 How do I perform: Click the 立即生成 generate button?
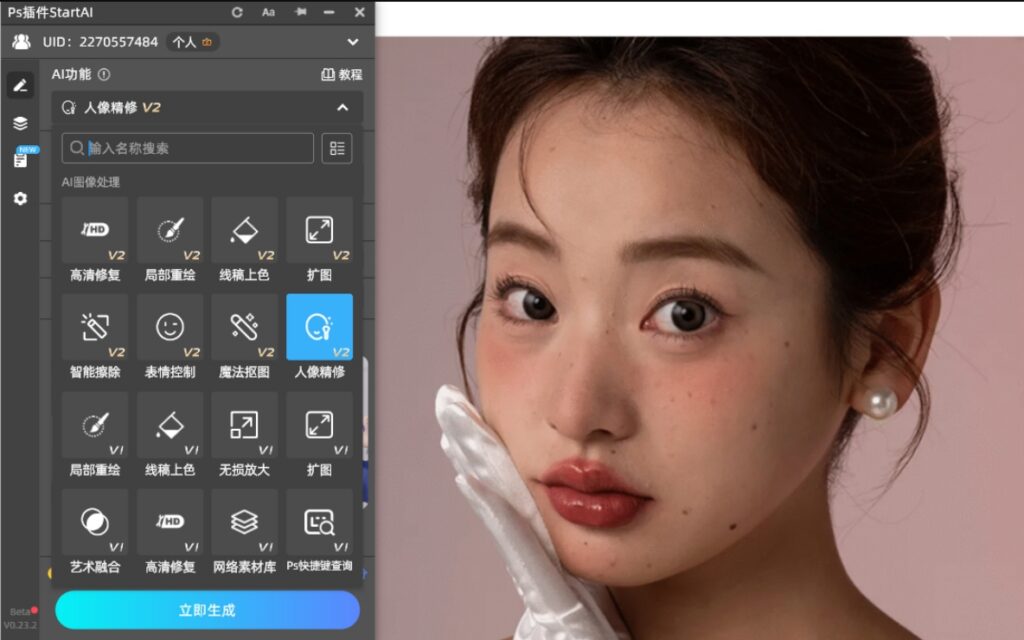[205, 611]
